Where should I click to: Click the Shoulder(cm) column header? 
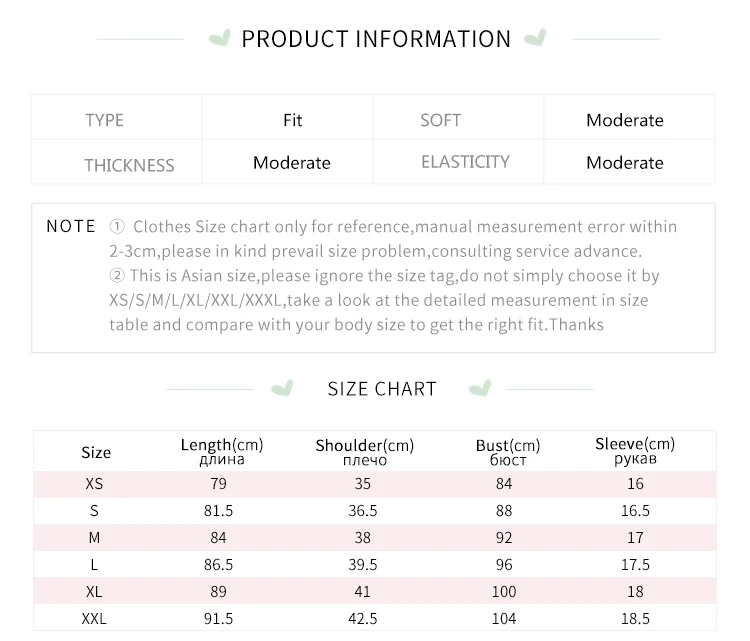tap(364, 452)
